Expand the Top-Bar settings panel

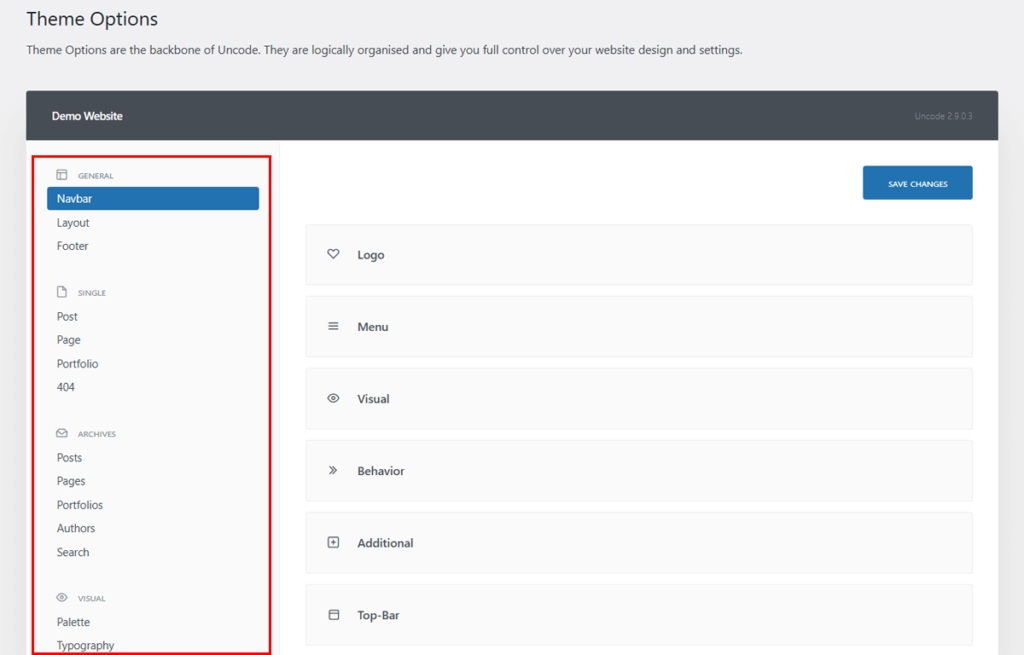(637, 615)
